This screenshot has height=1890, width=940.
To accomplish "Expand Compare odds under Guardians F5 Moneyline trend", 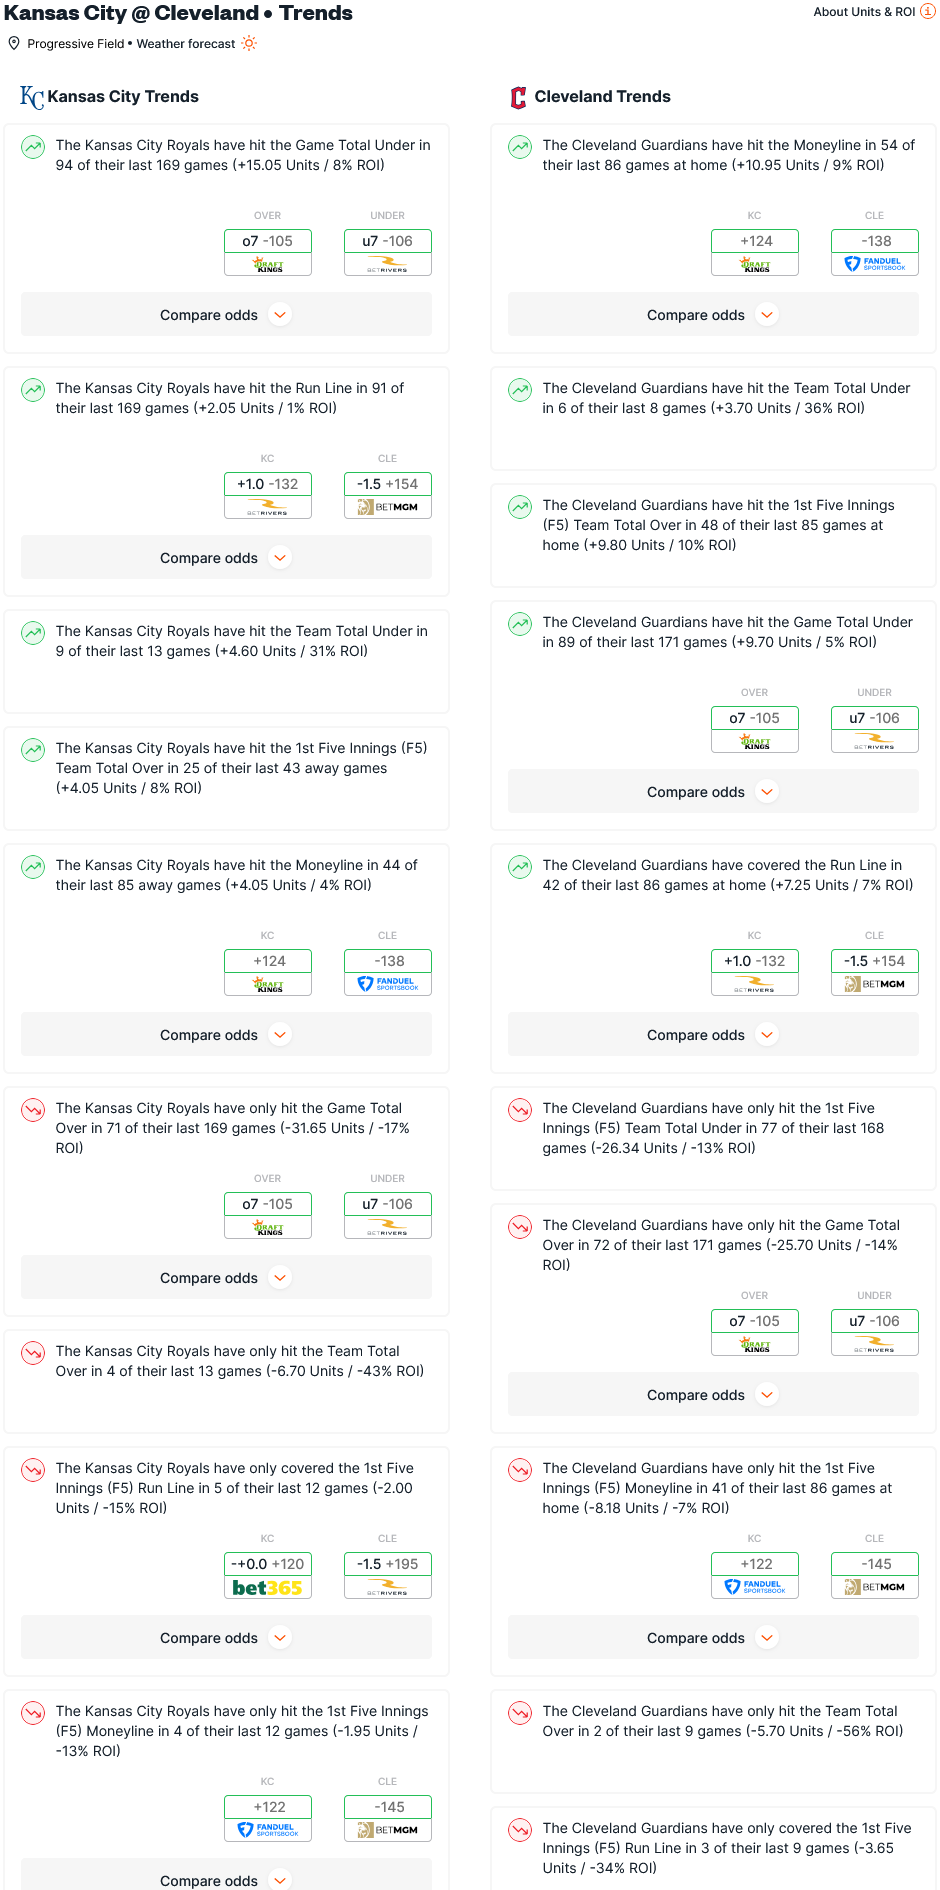I will tap(713, 1638).
